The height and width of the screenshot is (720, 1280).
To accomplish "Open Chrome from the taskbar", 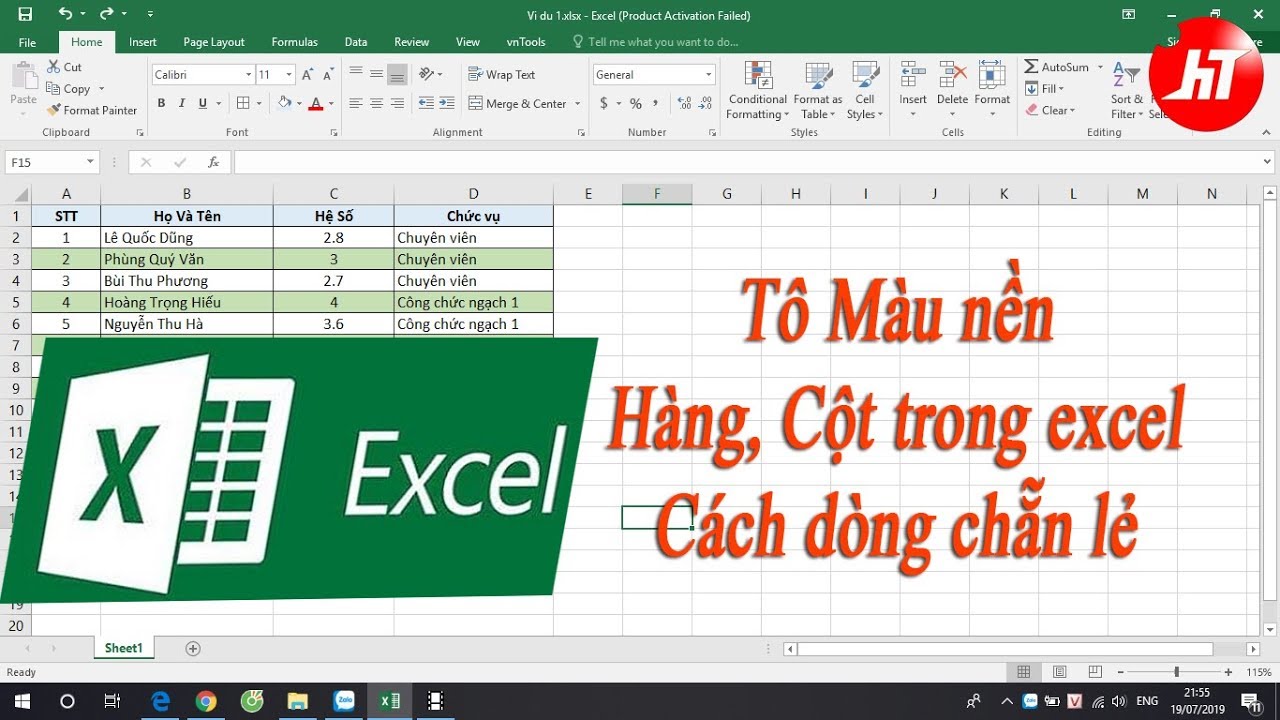I will 206,701.
